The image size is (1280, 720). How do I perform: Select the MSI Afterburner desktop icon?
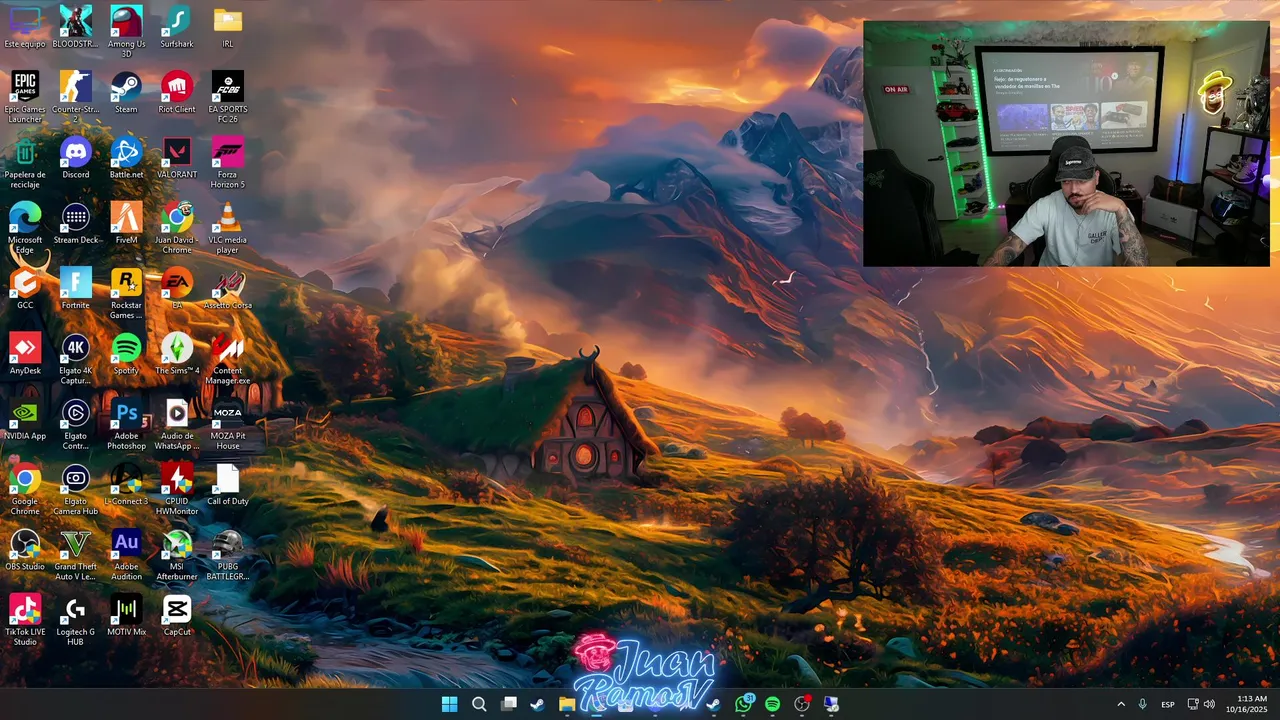(177, 555)
